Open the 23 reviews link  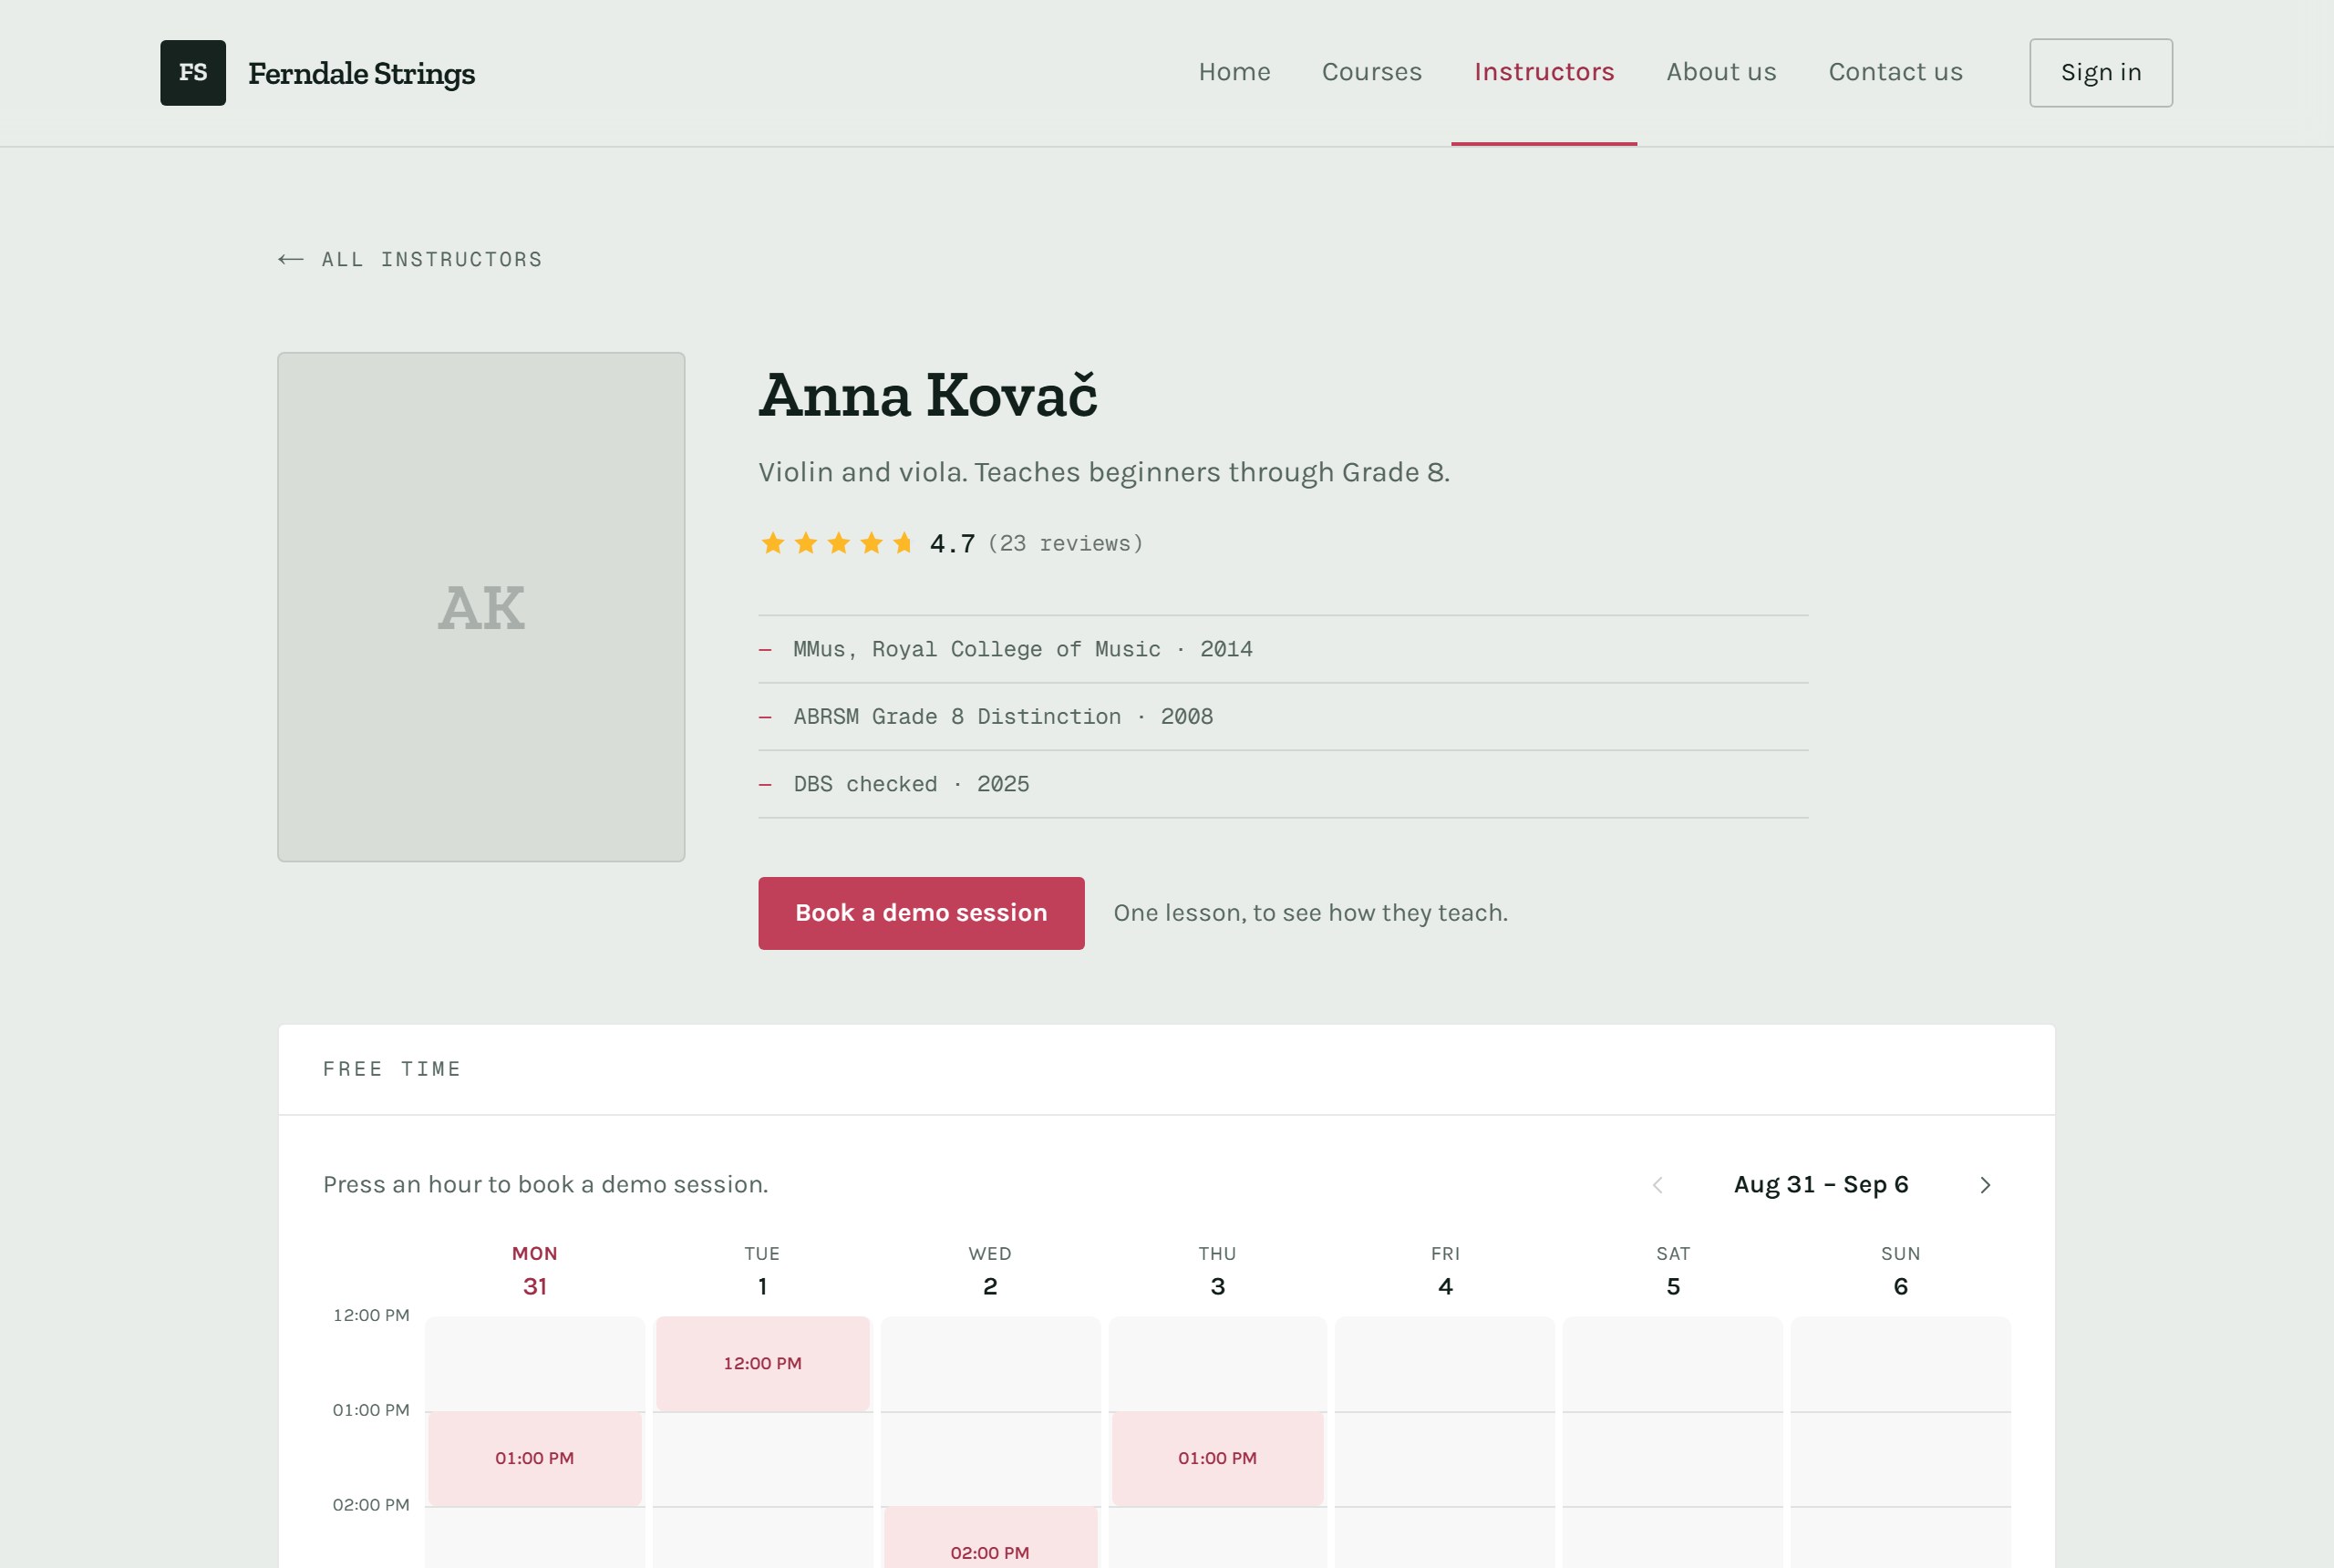[x=1065, y=543]
